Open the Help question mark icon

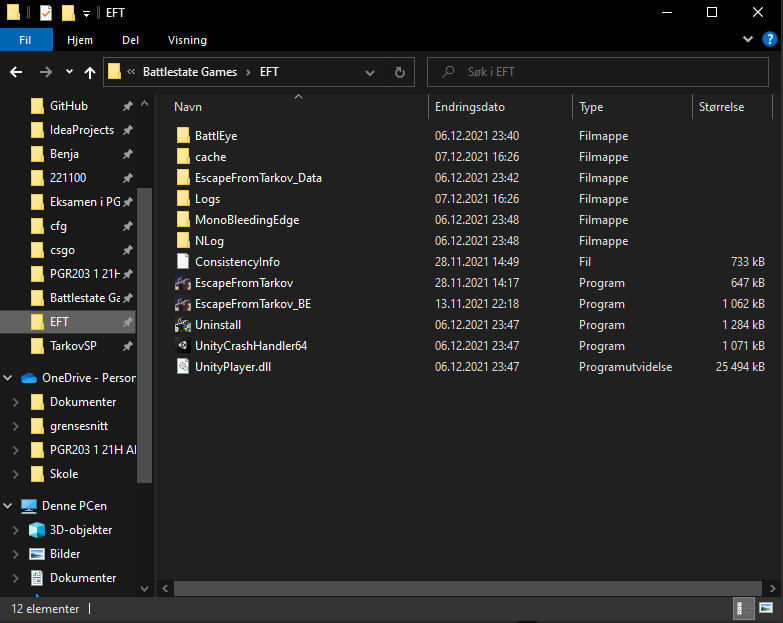pyautogui.click(x=770, y=39)
